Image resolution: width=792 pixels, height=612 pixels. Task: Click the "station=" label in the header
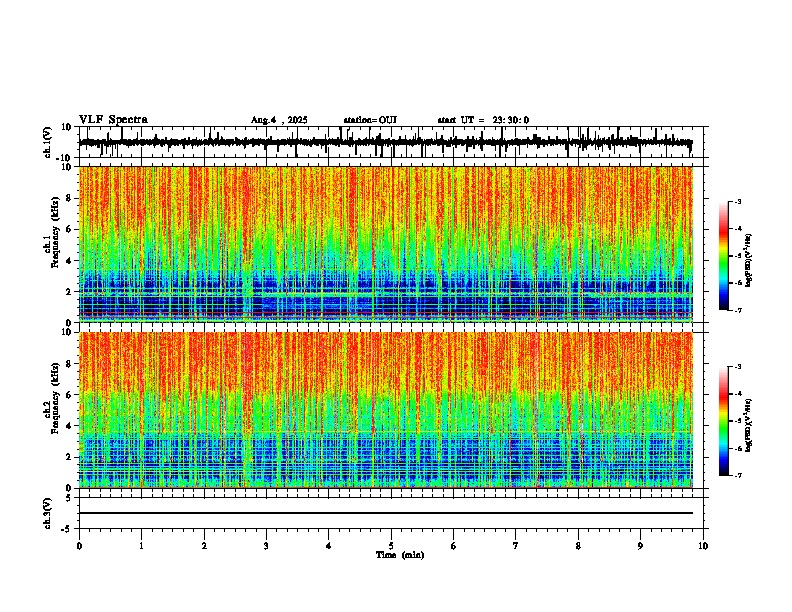[361, 120]
